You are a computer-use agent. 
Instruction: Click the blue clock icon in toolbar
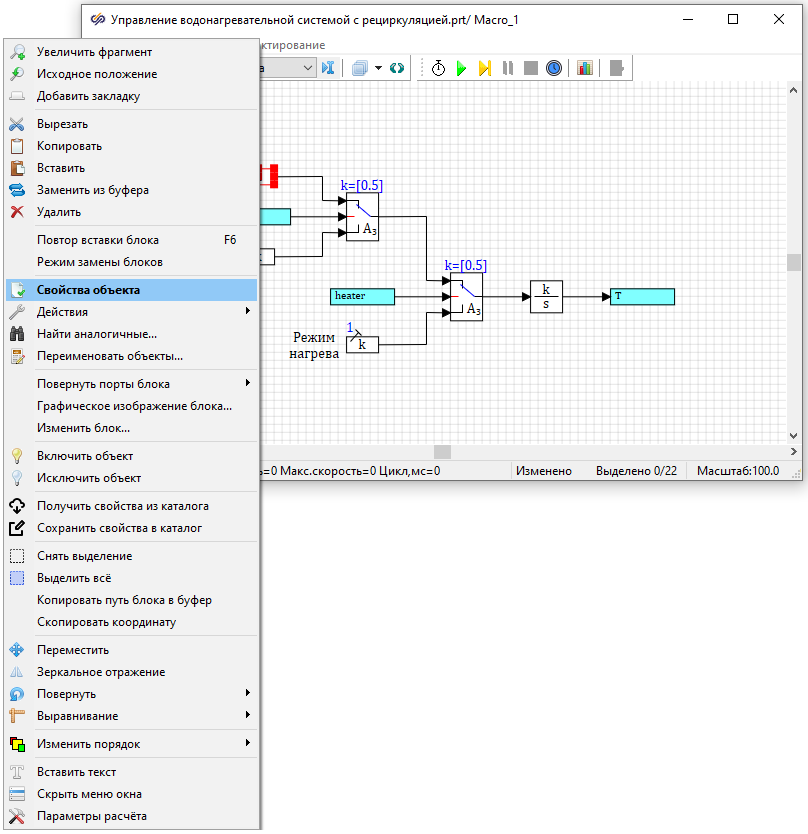pos(553,68)
